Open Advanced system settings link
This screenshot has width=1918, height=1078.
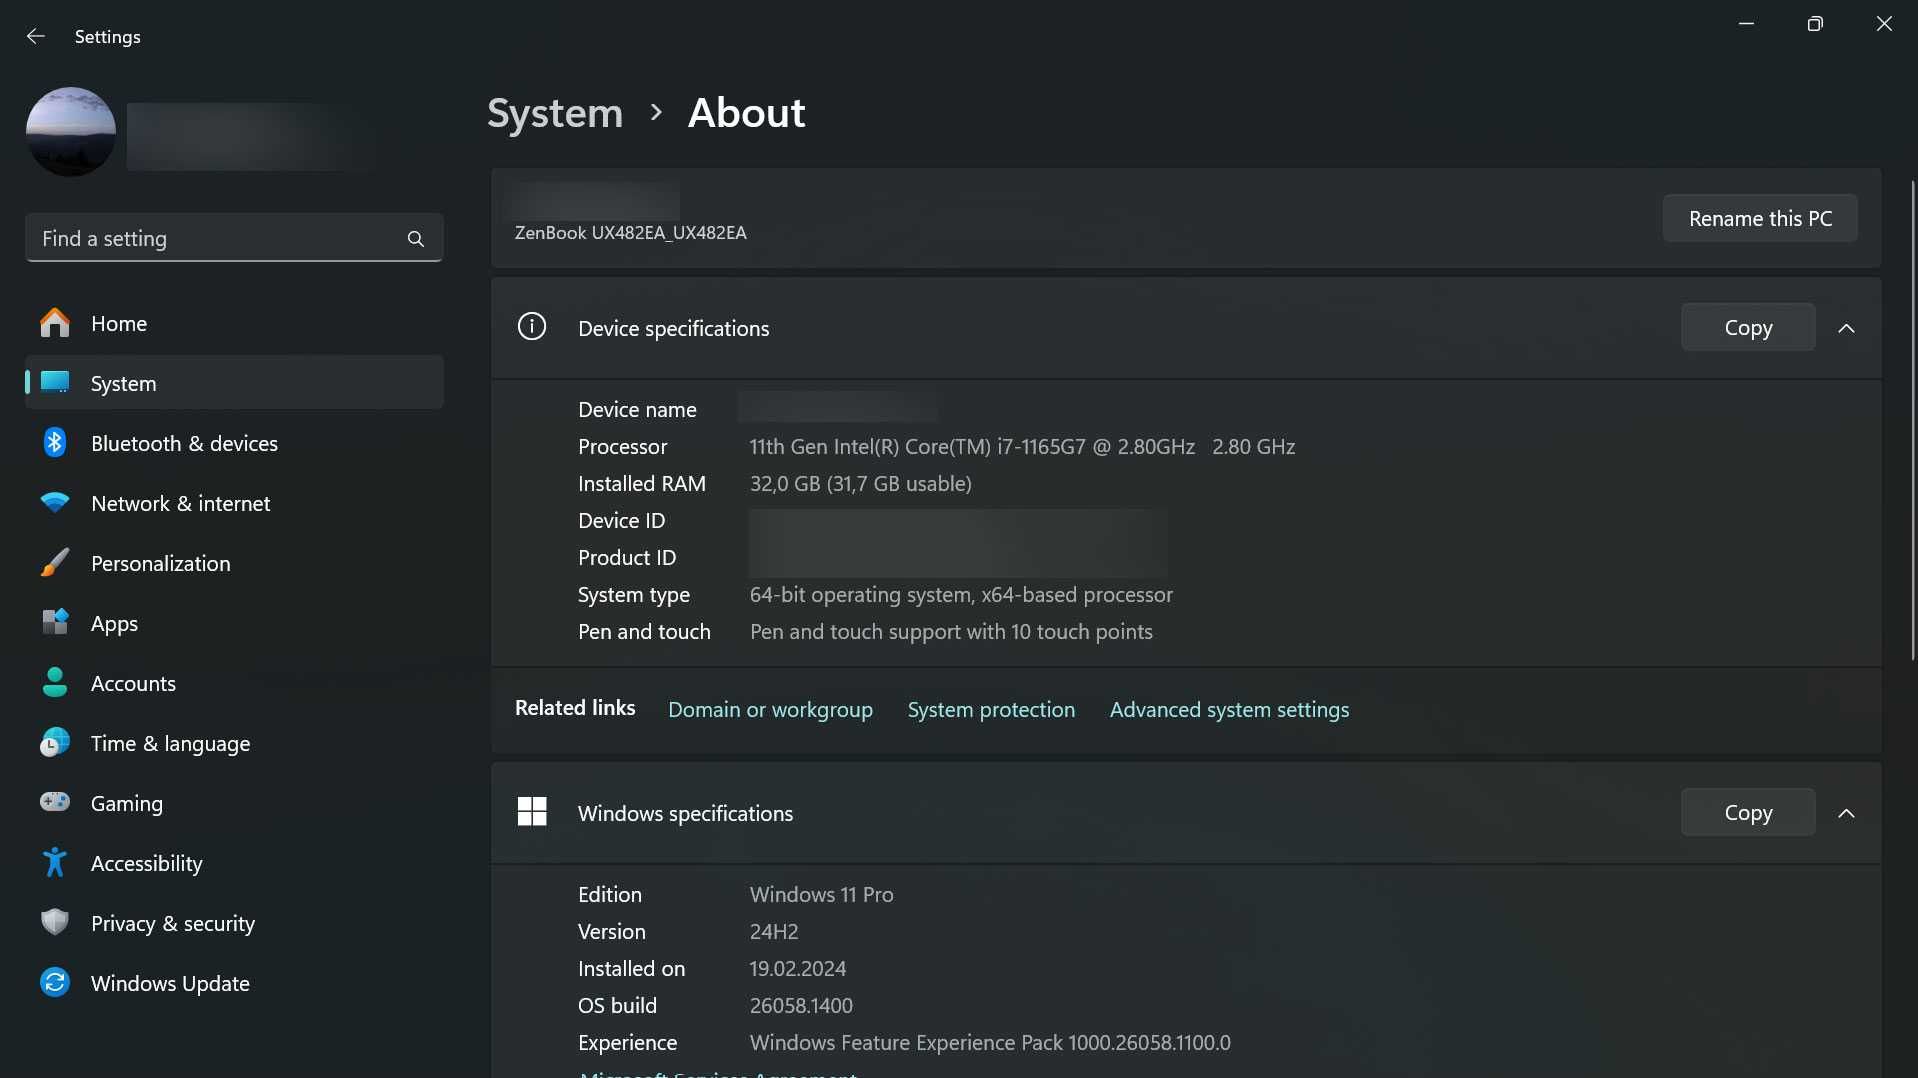[1229, 709]
